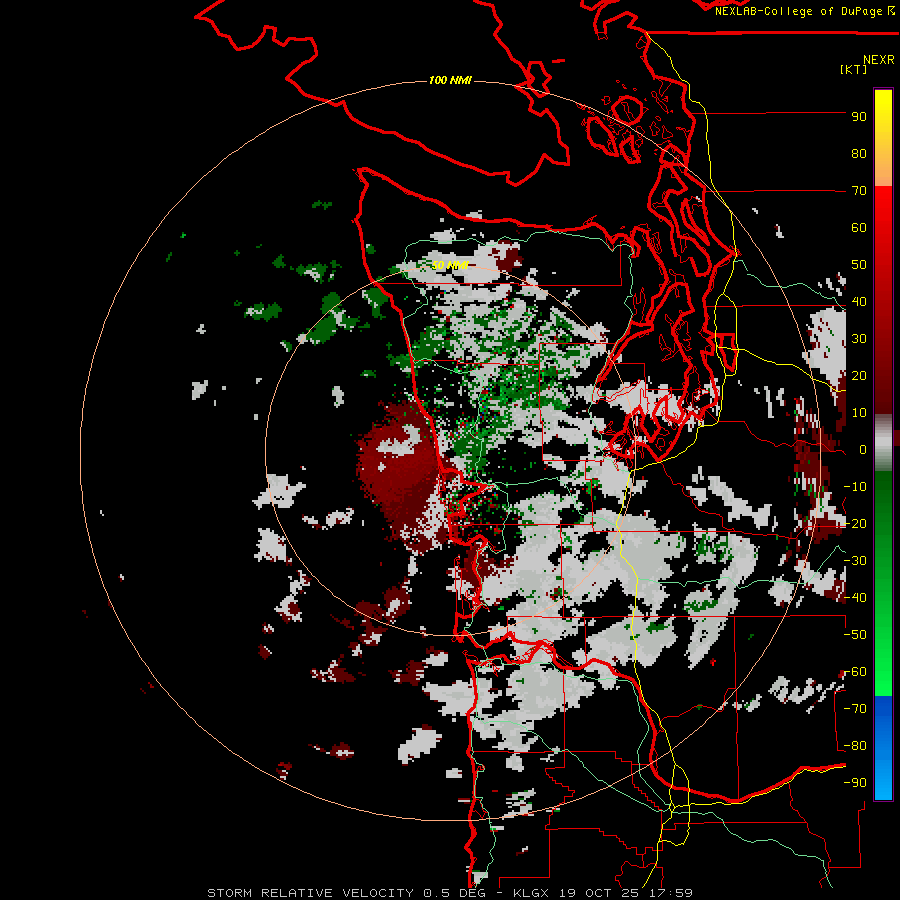Click the 50 NMI range ring label
The width and height of the screenshot is (900, 900).
click(x=450, y=265)
